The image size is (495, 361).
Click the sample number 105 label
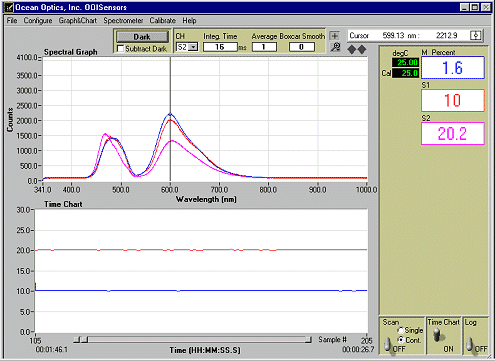point(35,341)
